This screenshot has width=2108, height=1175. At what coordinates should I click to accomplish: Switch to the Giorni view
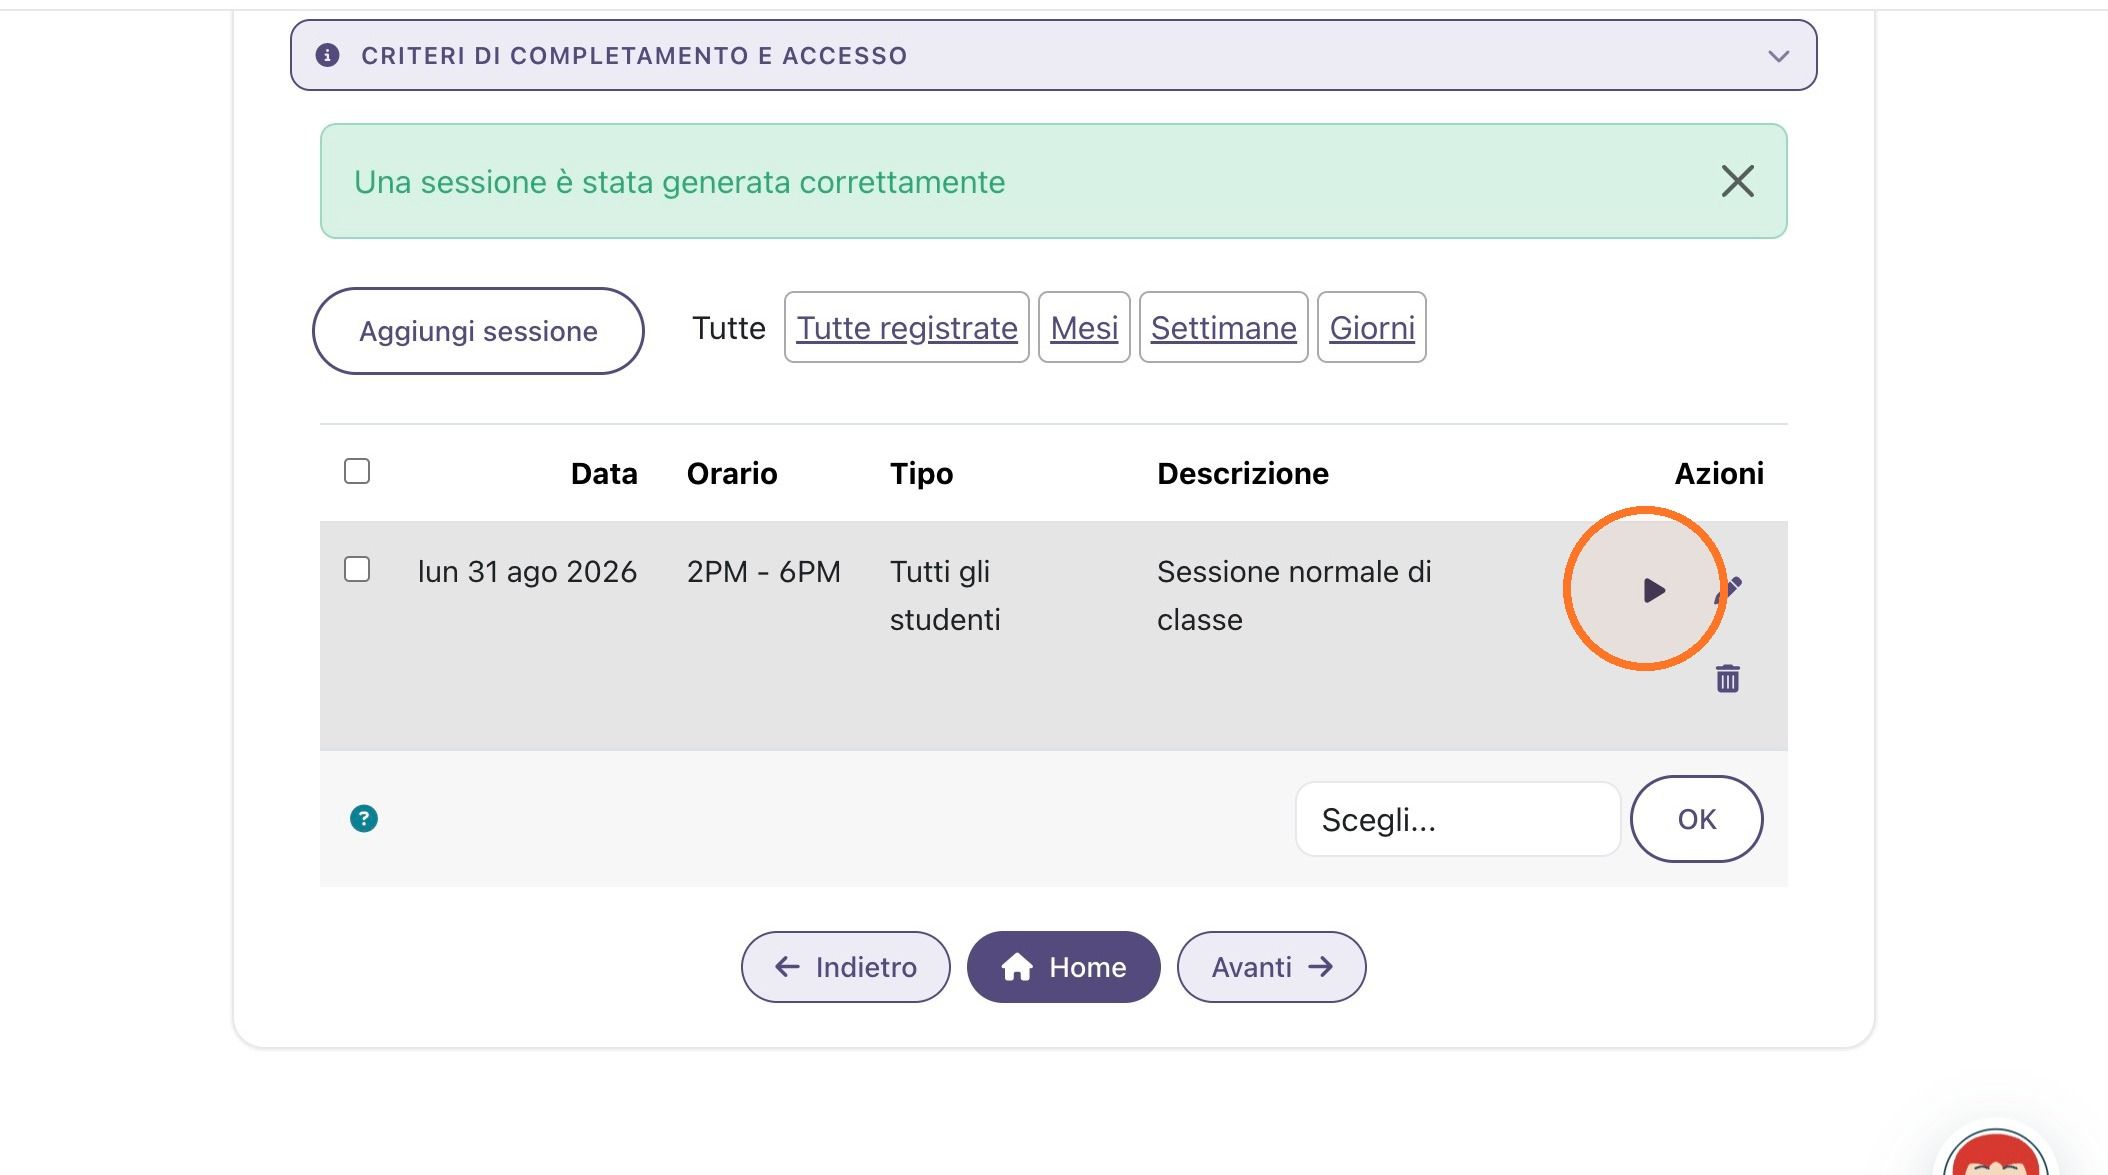1372,327
